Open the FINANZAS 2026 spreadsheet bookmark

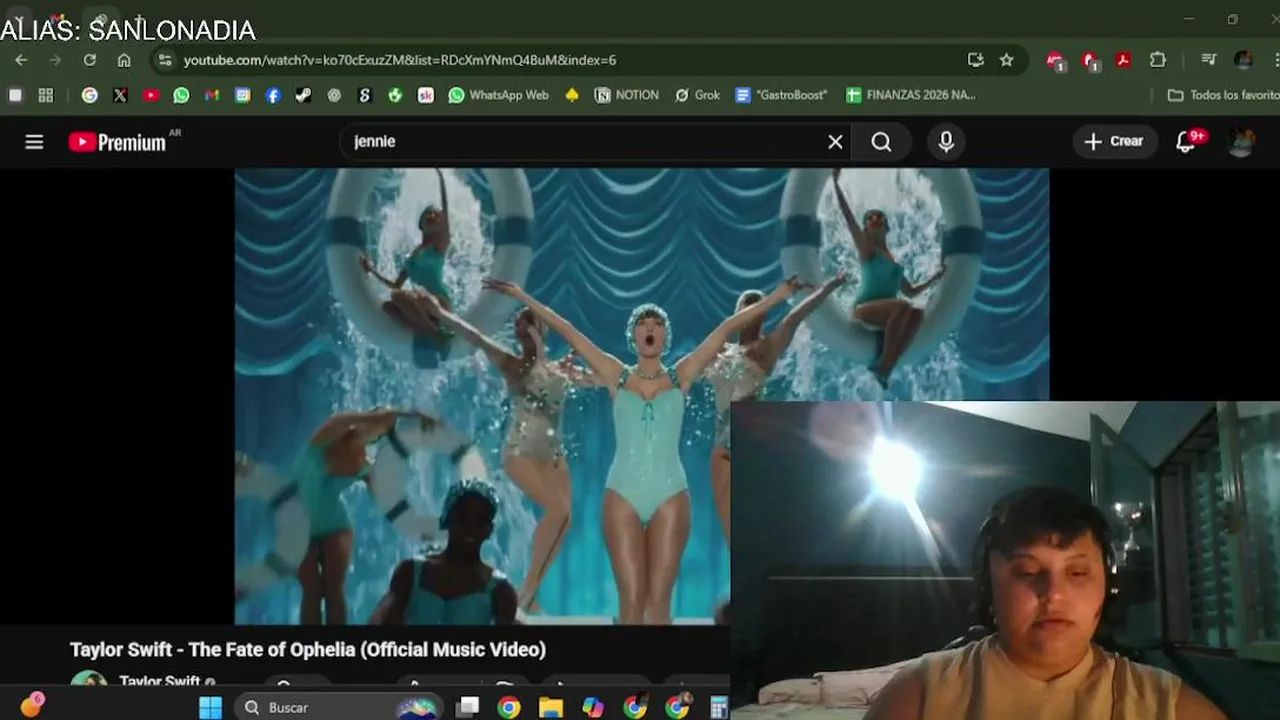click(910, 95)
